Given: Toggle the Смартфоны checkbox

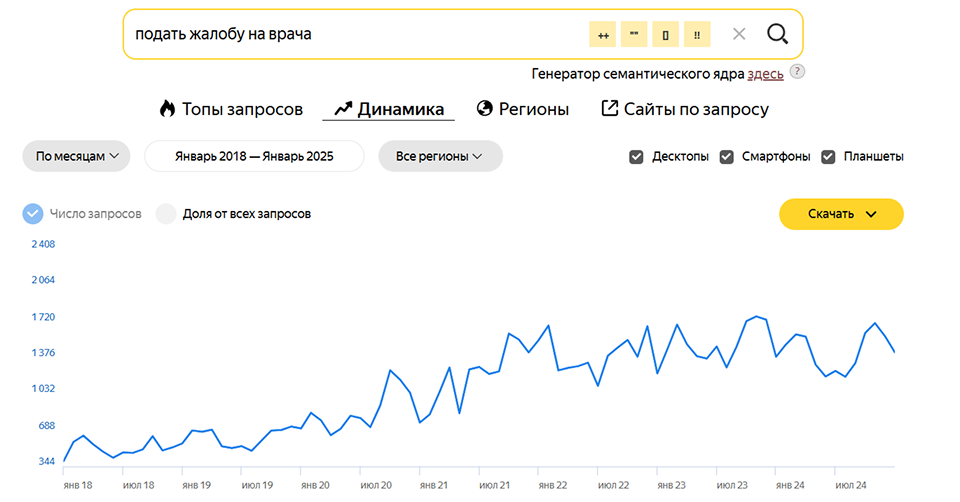Looking at the screenshot, I should coord(727,157).
